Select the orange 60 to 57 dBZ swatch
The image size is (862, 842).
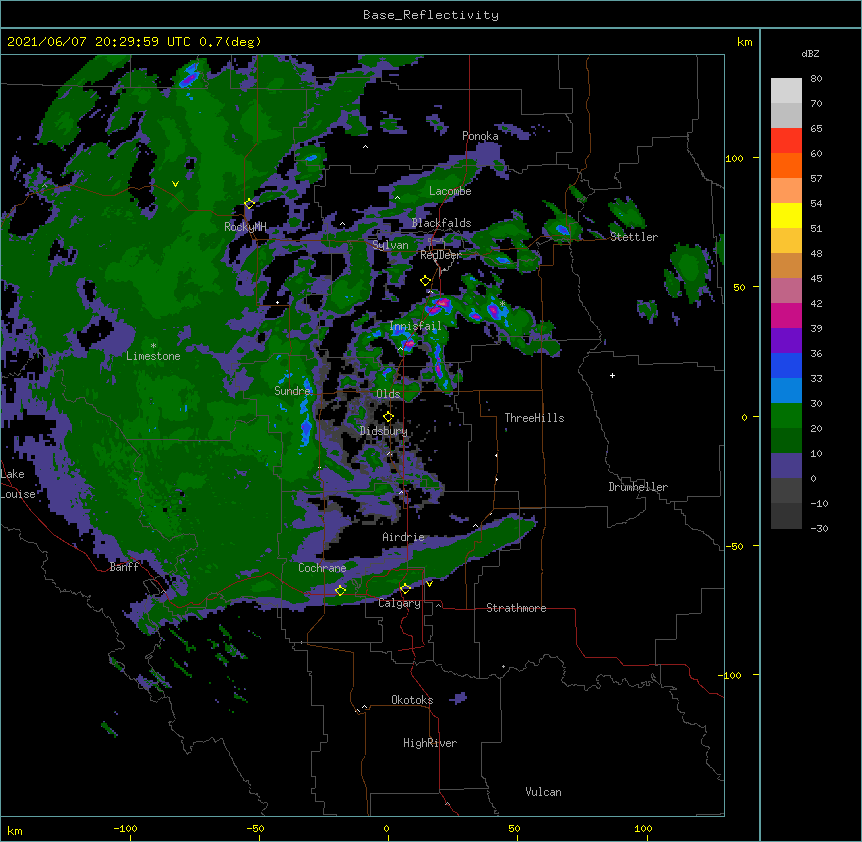[x=786, y=165]
